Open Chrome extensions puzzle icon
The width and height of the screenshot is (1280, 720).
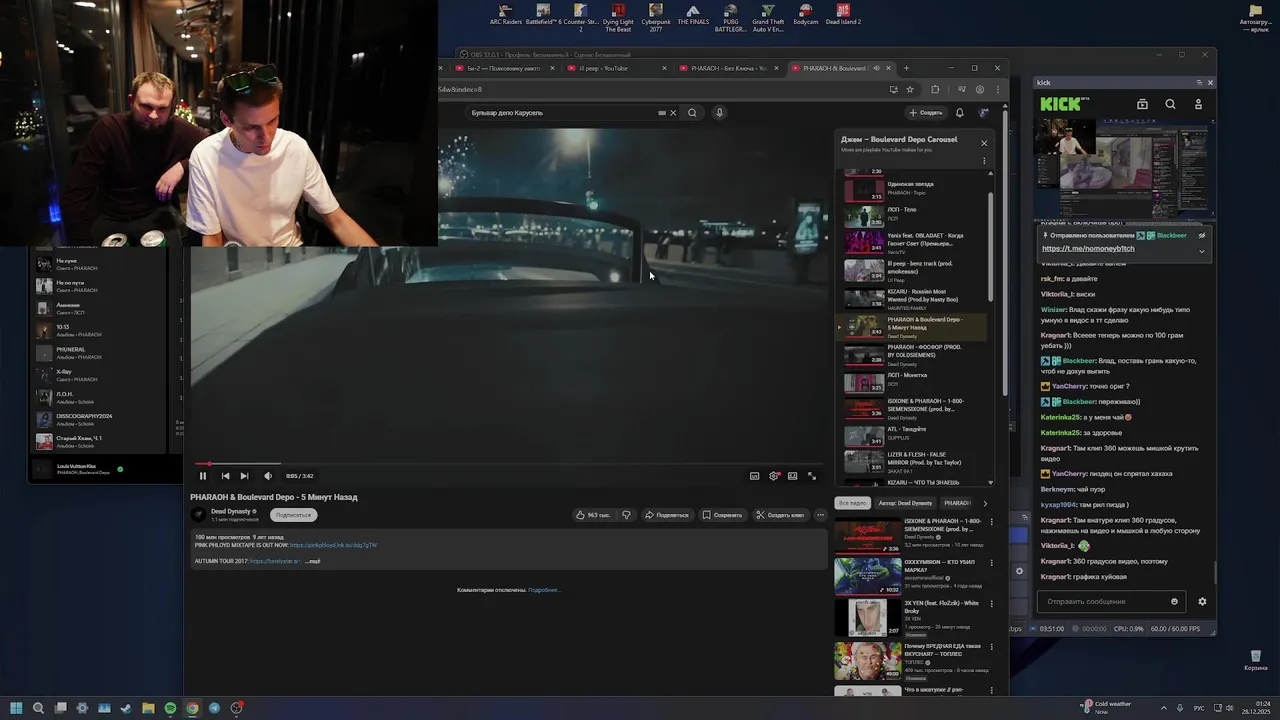935,89
